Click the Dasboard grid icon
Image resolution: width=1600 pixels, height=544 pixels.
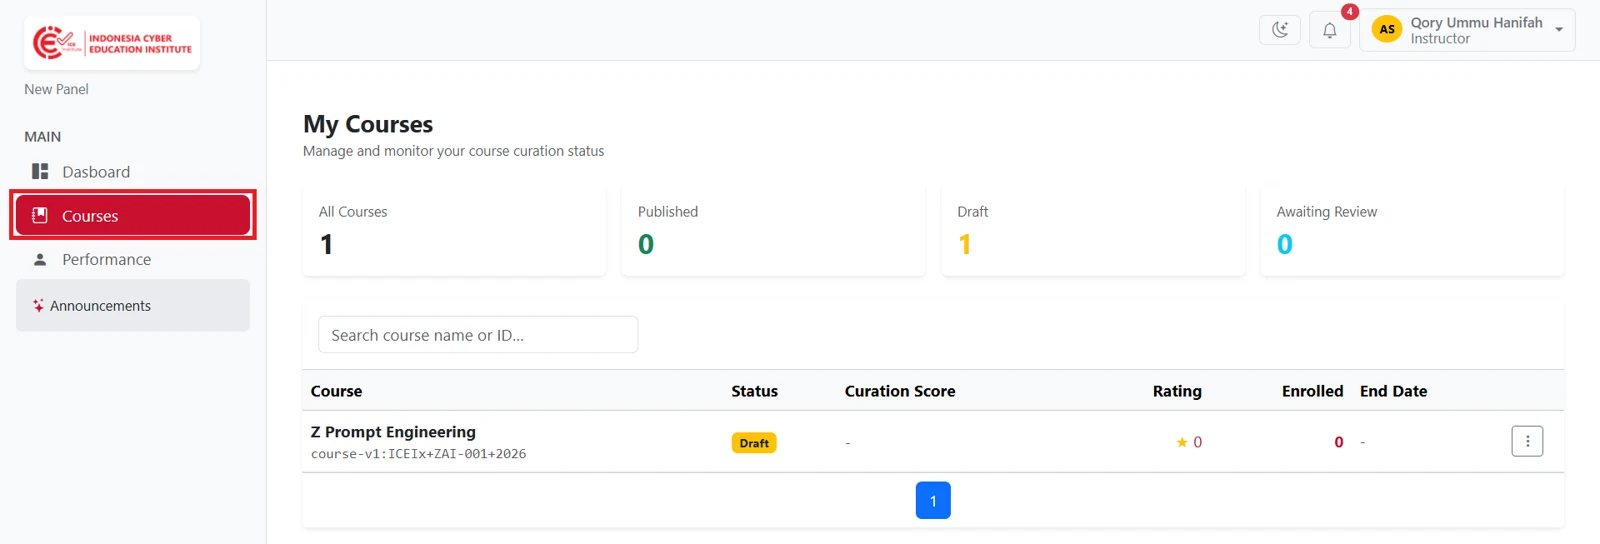pyautogui.click(x=40, y=171)
